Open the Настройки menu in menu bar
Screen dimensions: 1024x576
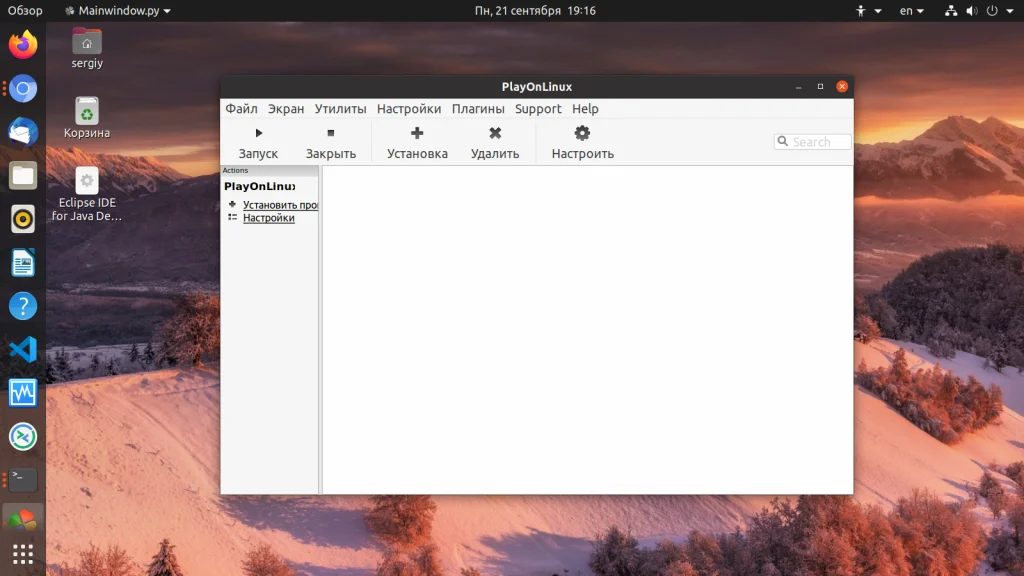tap(409, 109)
